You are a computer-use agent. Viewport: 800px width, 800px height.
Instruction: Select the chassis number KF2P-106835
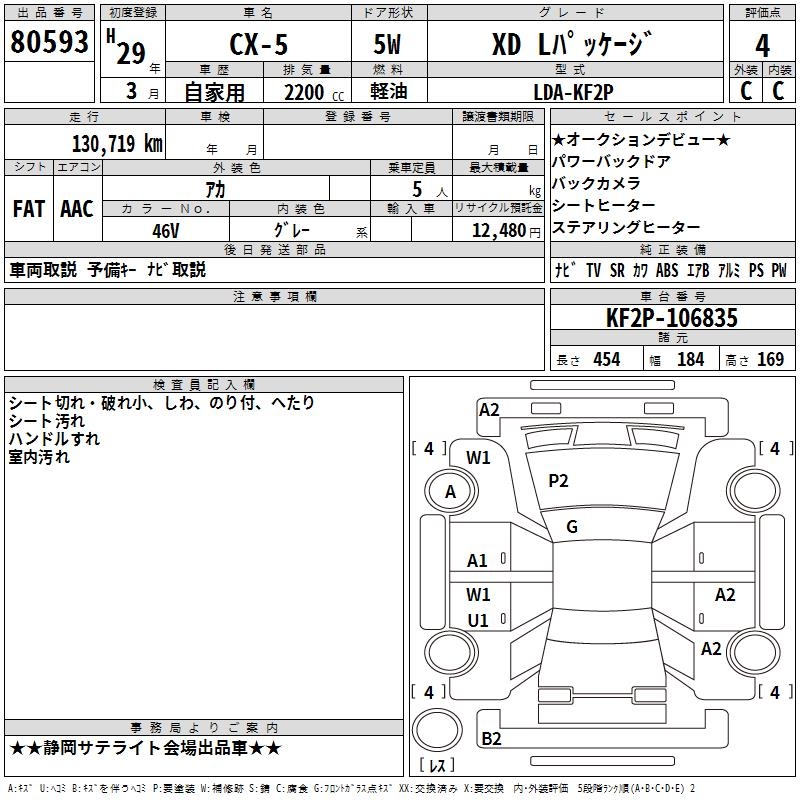point(672,318)
